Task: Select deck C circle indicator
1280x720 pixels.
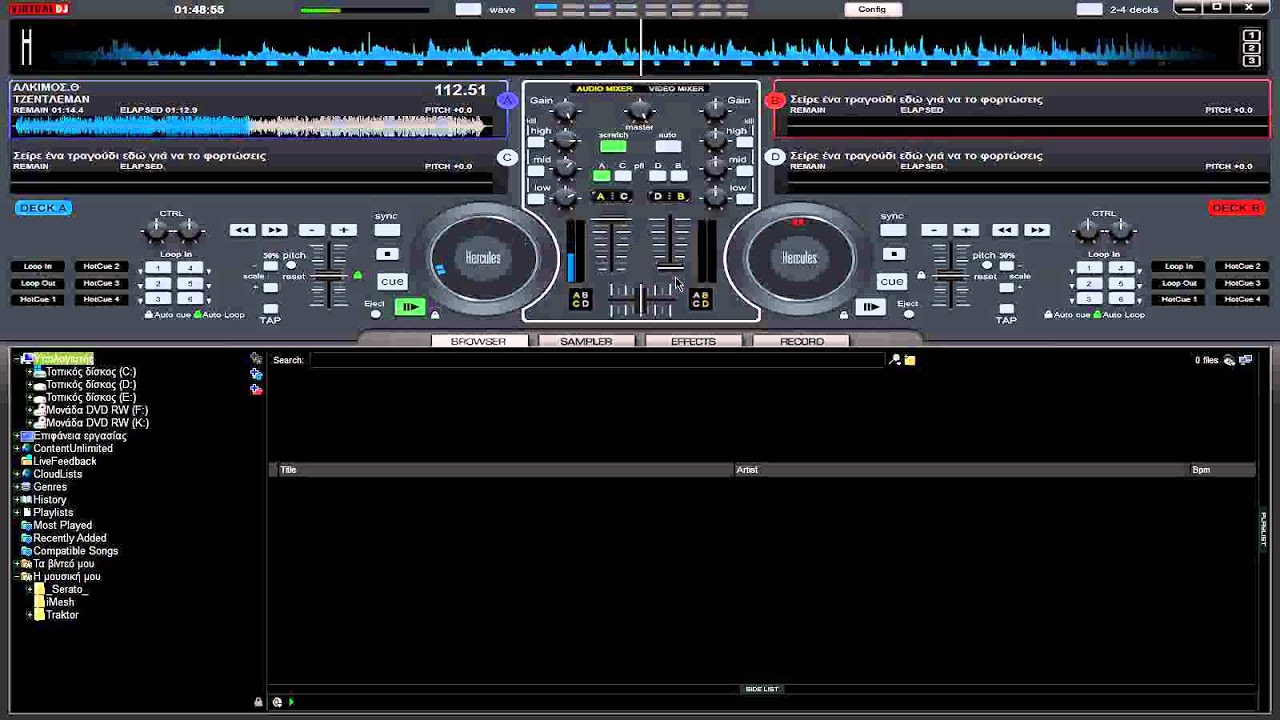Action: point(507,157)
